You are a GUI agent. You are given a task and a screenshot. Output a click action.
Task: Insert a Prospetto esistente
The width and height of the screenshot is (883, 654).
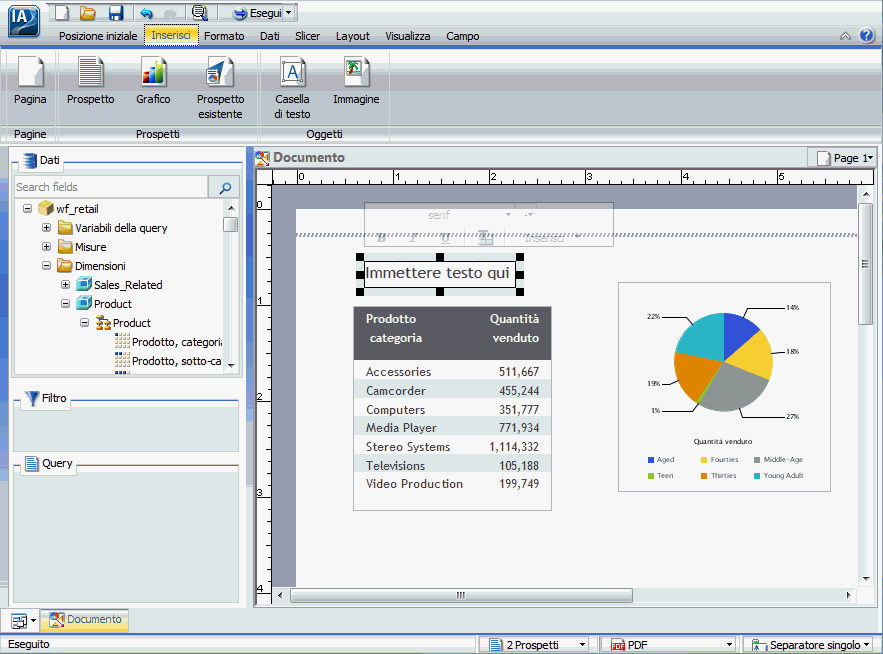[220, 87]
